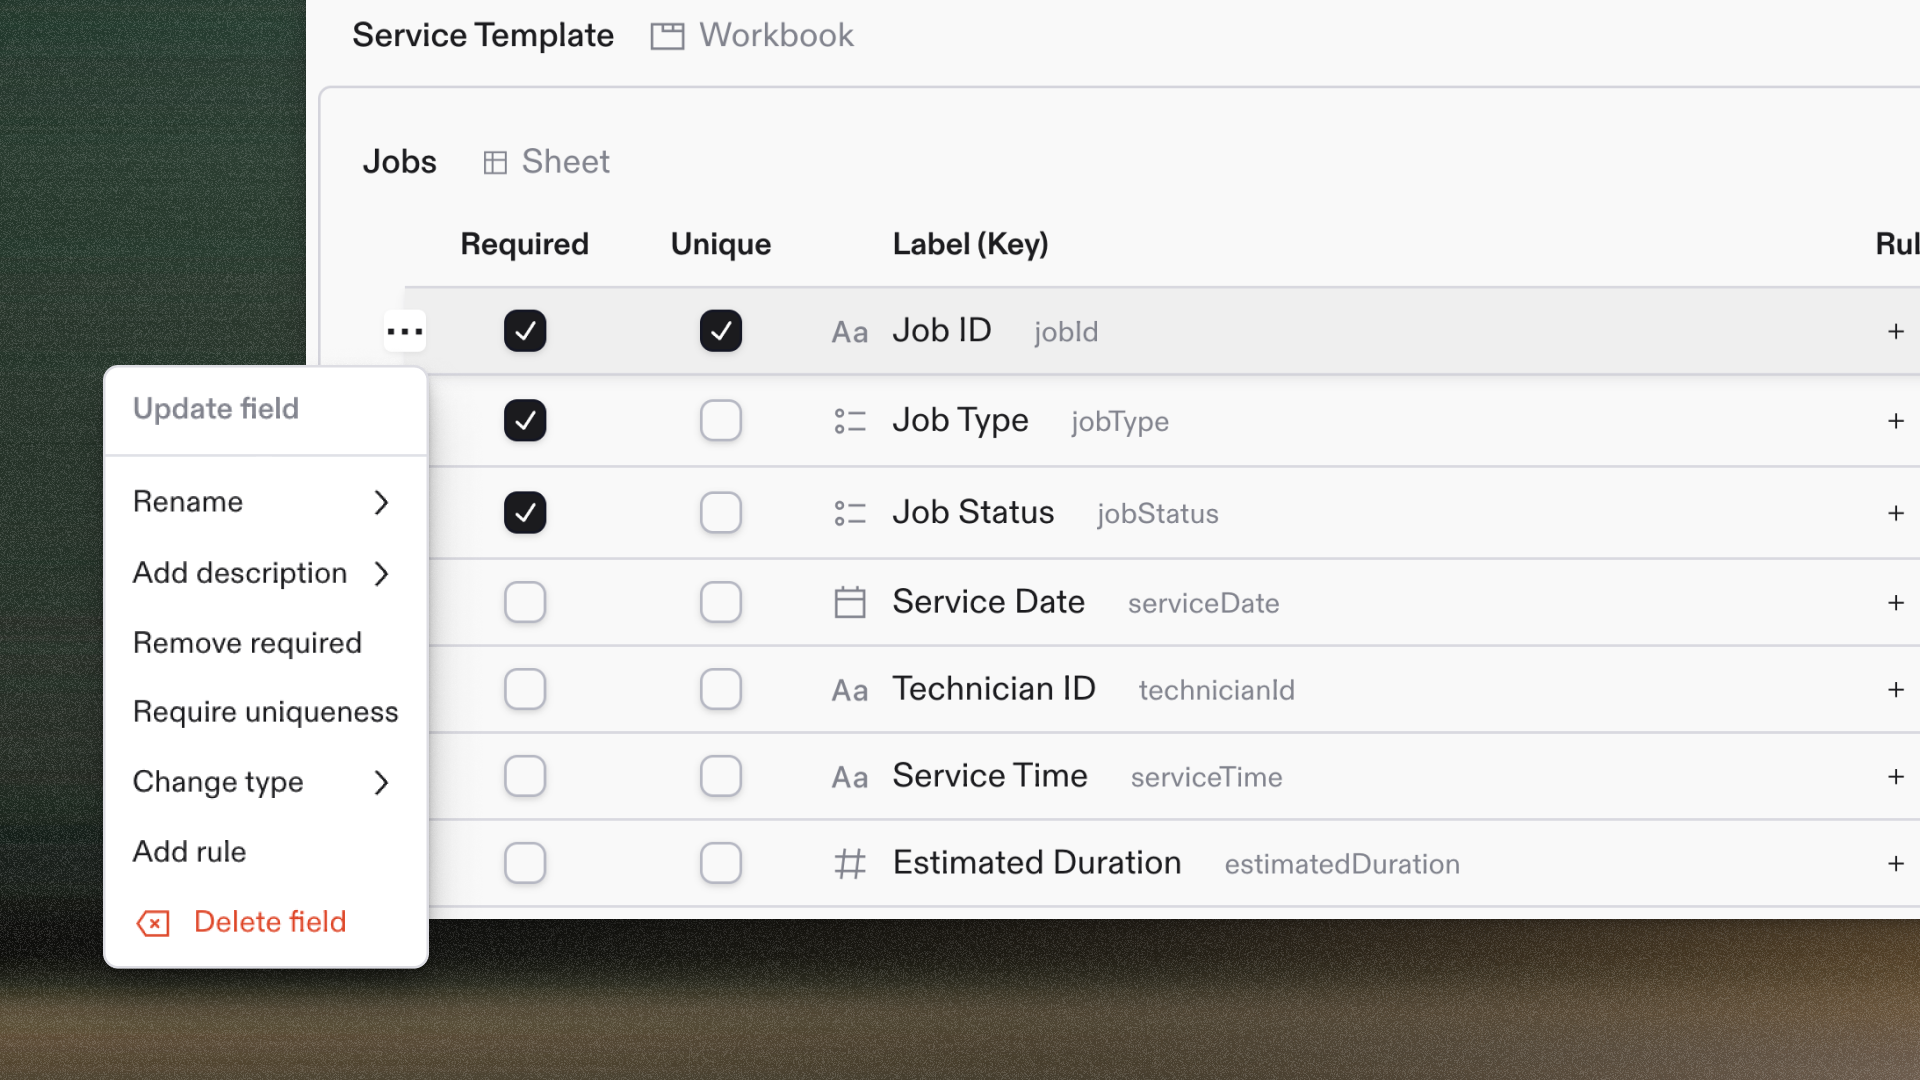Viewport: 1920px width, 1080px height.
Task: Add a rule with plus on Job ID row
Action: 1895,331
